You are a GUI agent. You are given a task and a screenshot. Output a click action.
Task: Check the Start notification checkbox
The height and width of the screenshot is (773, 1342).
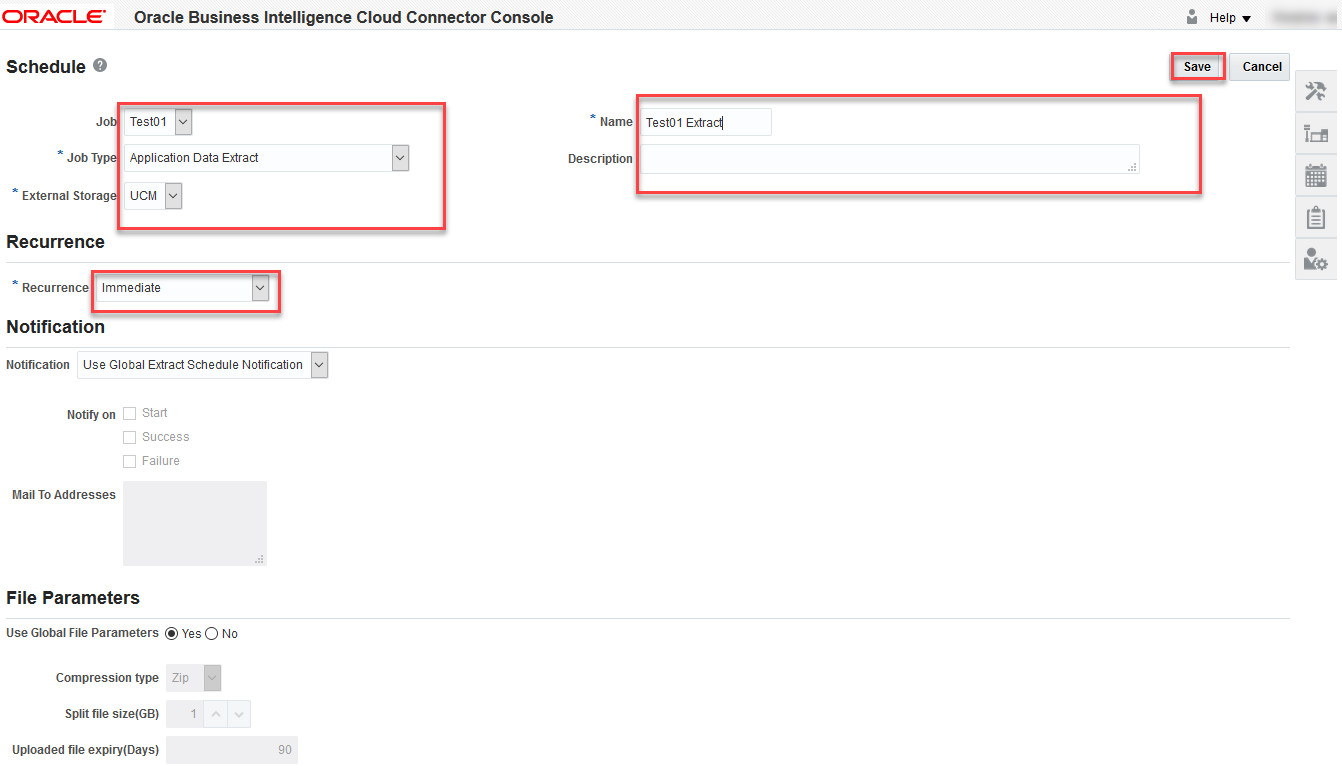pos(129,413)
